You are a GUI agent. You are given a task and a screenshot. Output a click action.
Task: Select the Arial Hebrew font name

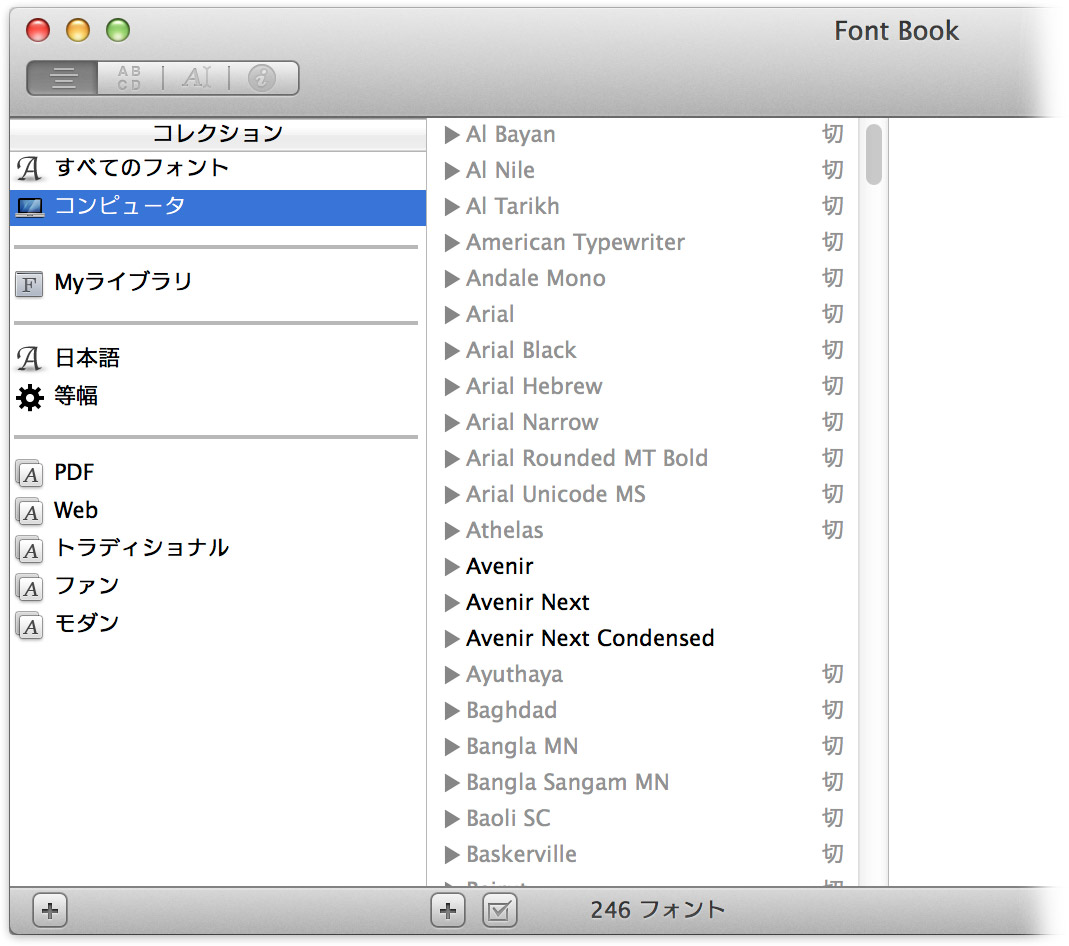pyautogui.click(x=534, y=386)
